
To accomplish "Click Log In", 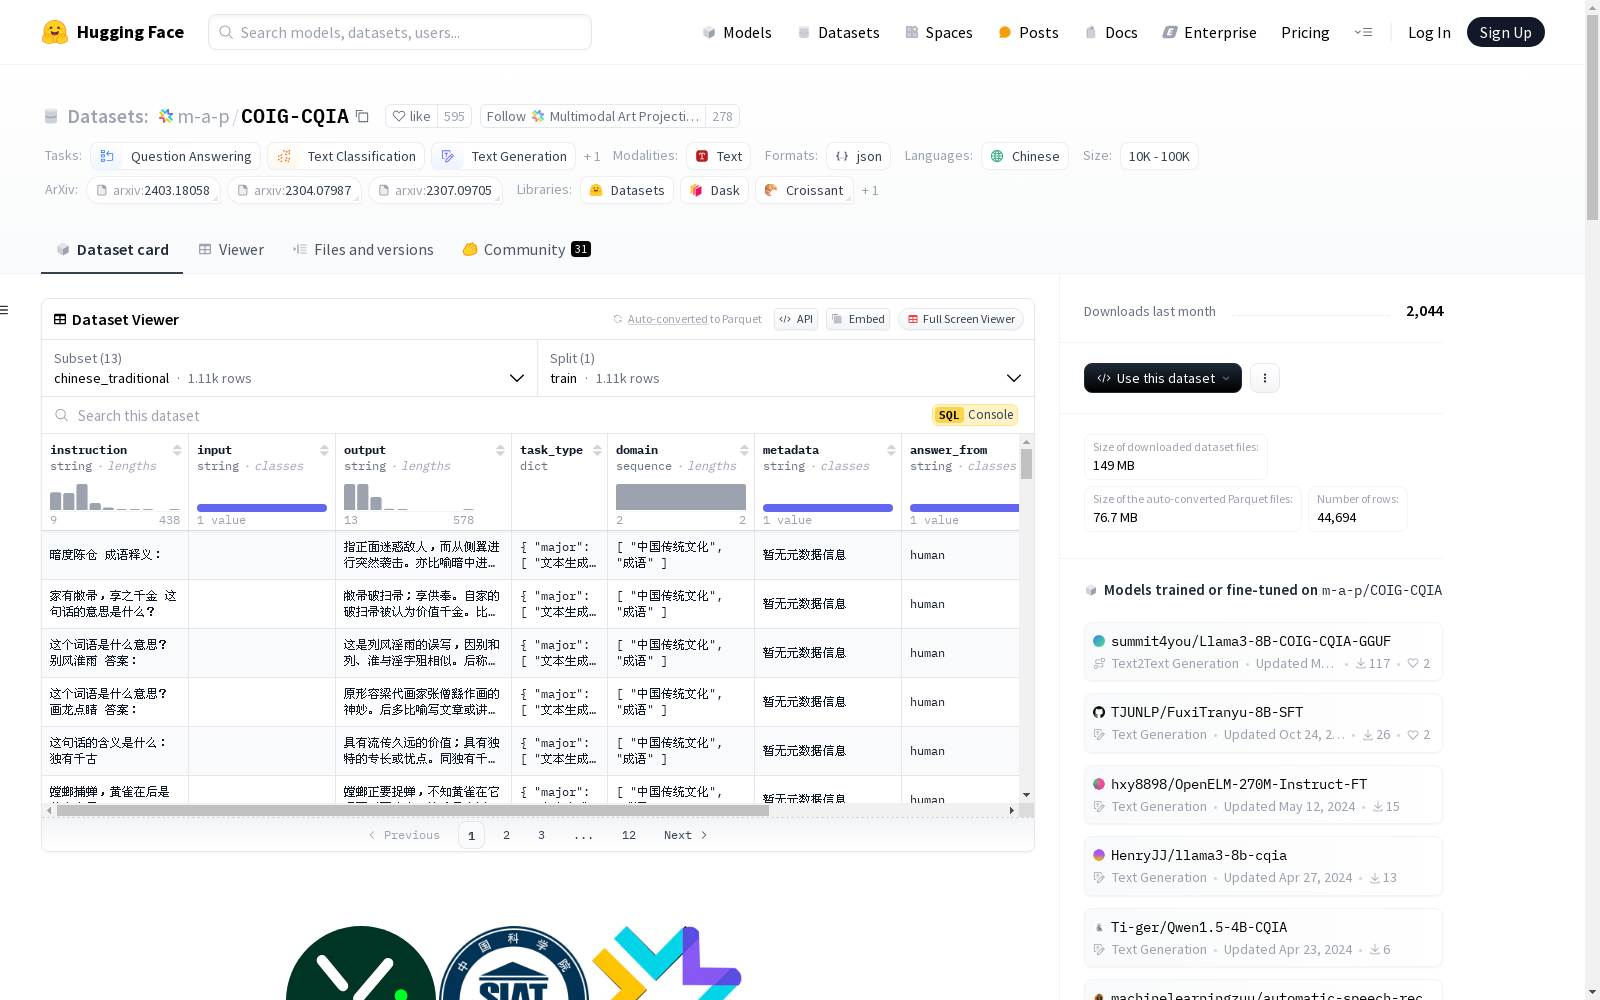I will point(1429,32).
